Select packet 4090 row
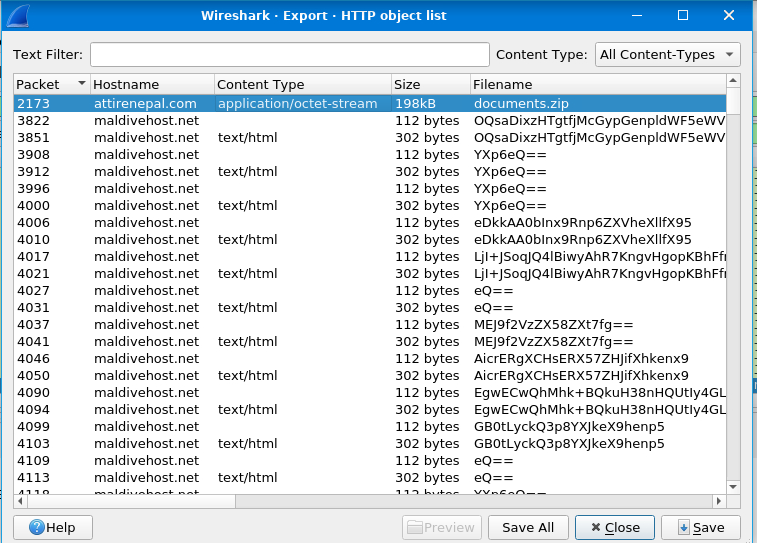This screenshot has height=543, width=757. point(370,393)
